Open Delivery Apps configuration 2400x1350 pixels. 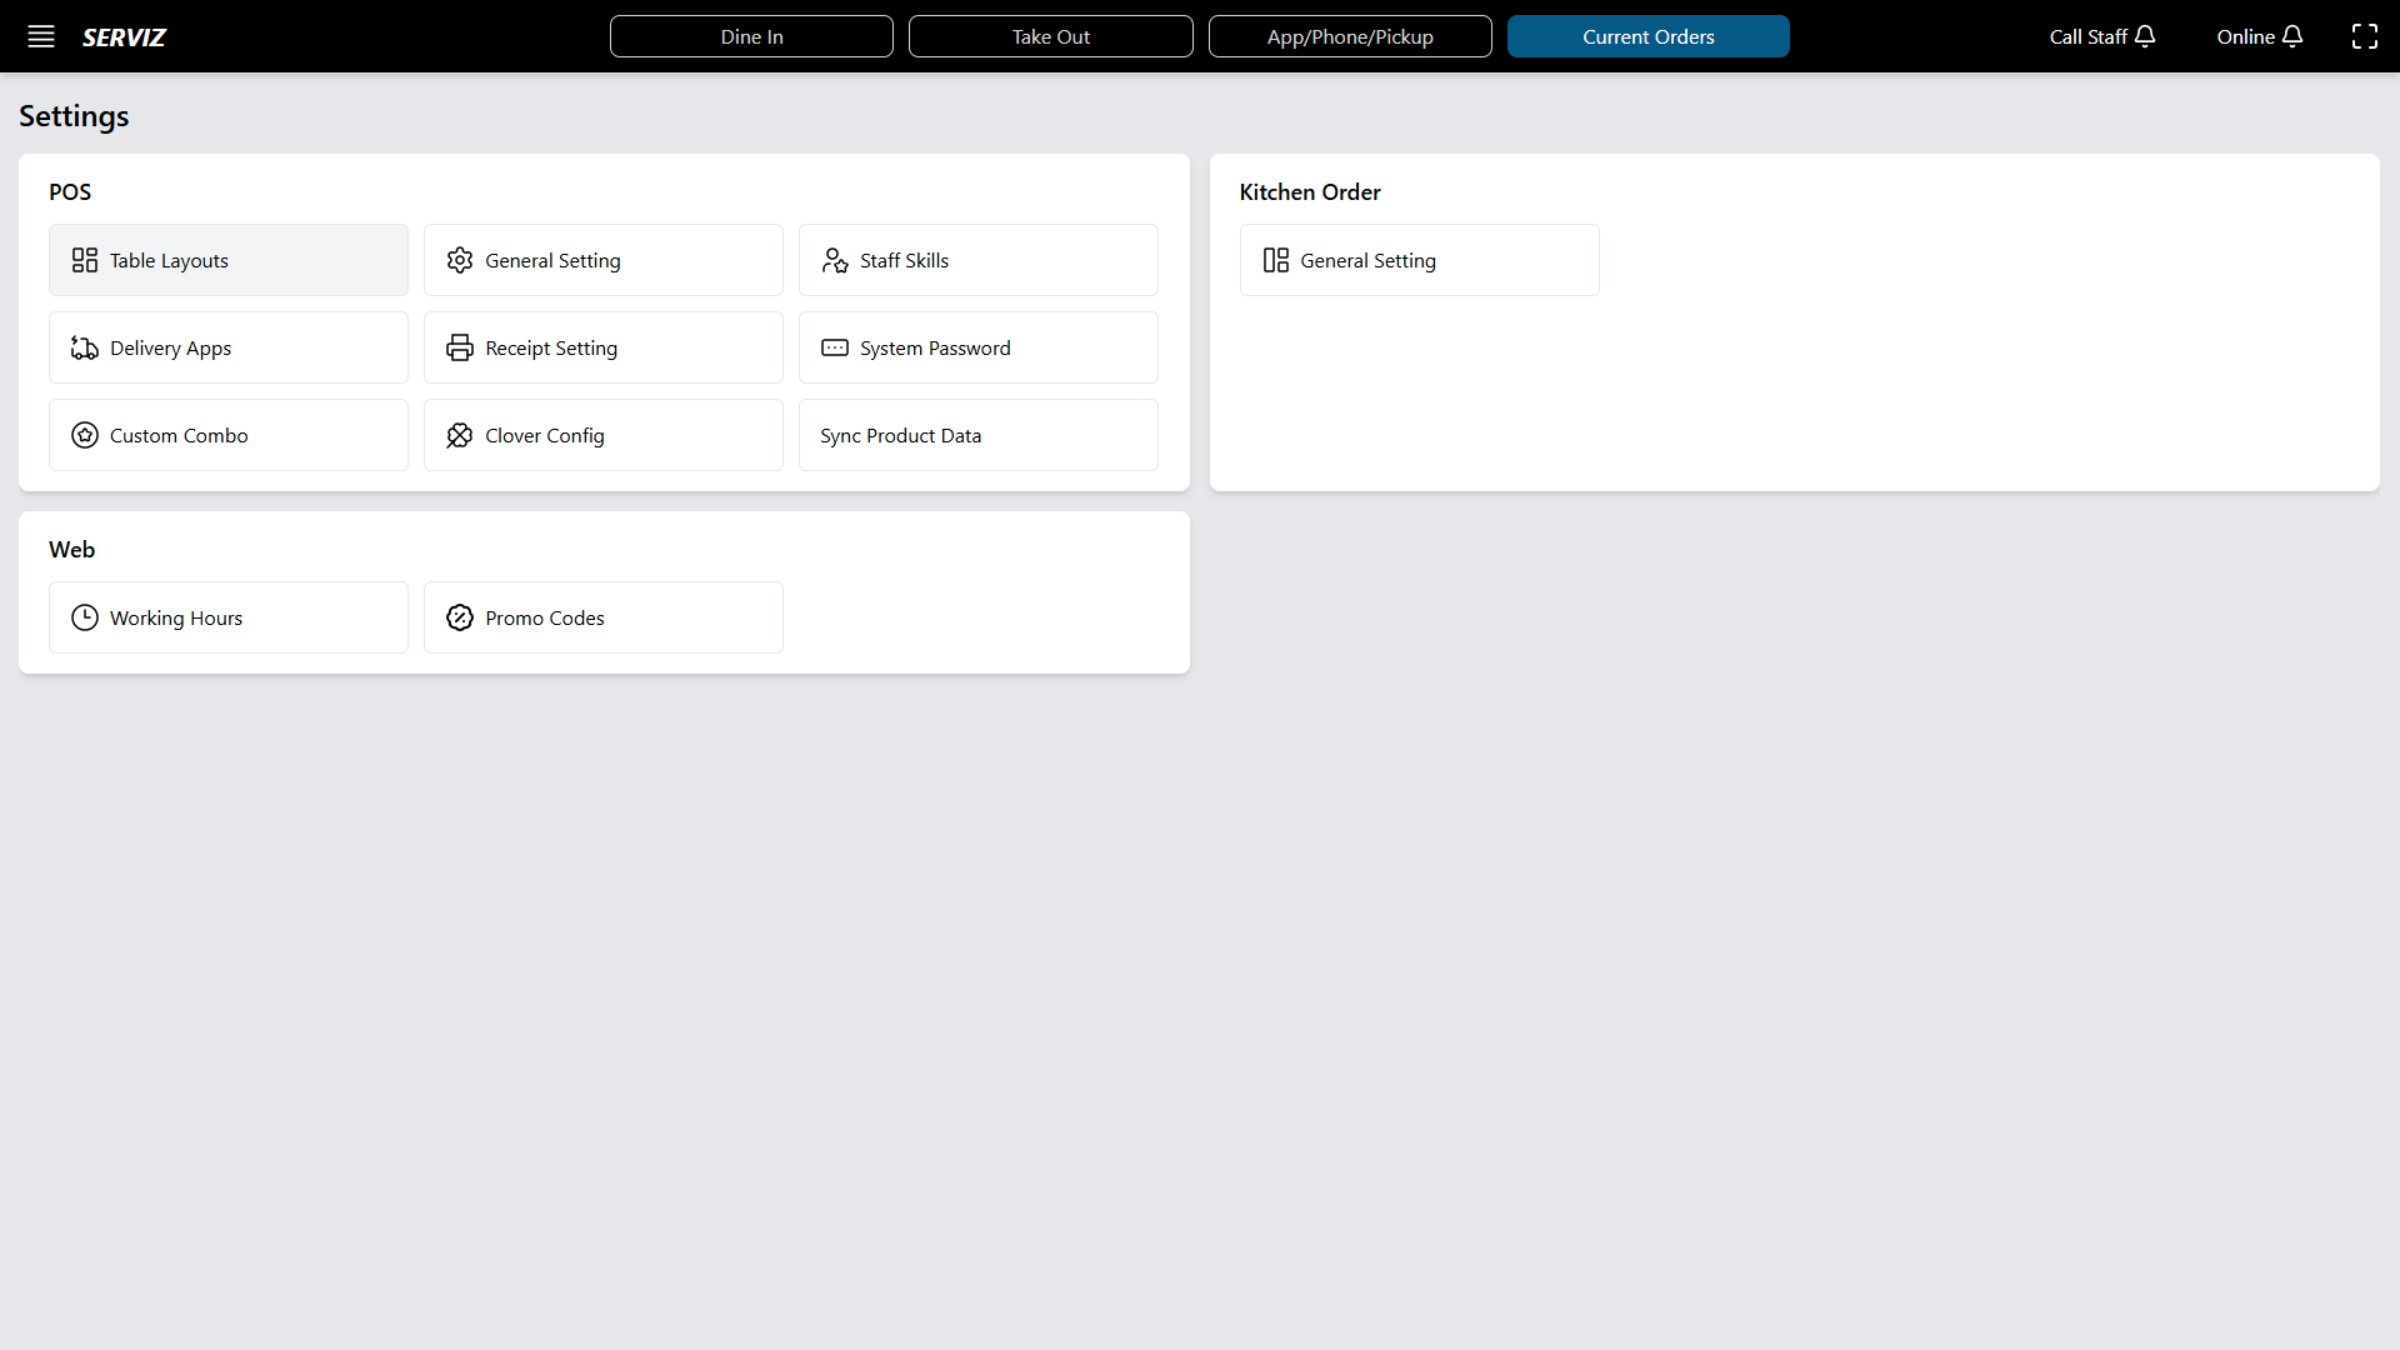(x=227, y=347)
